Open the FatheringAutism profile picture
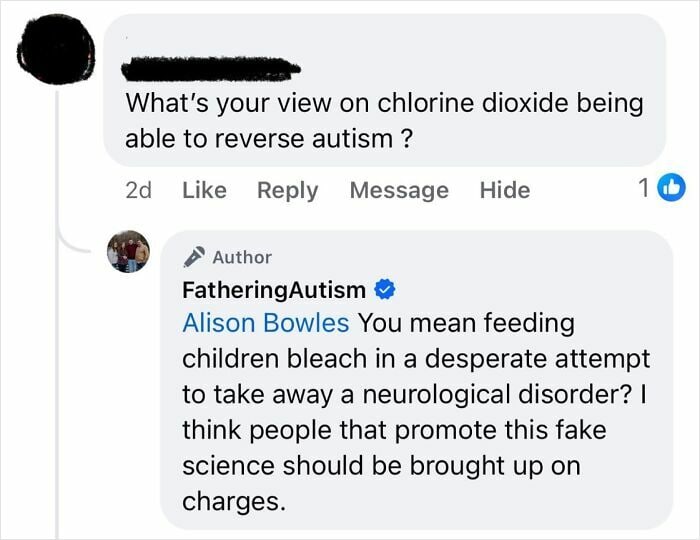 click(128, 252)
